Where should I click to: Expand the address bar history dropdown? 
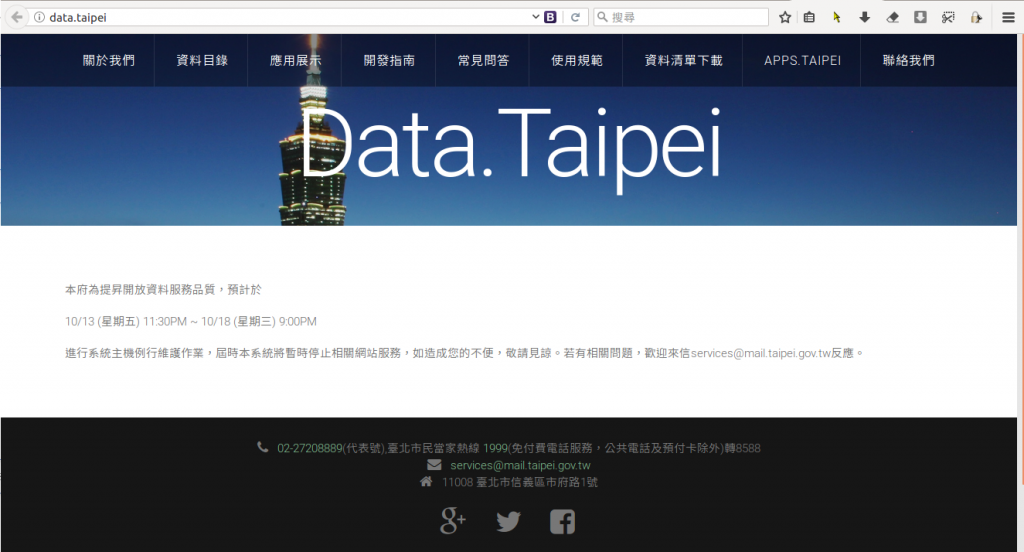click(x=536, y=17)
